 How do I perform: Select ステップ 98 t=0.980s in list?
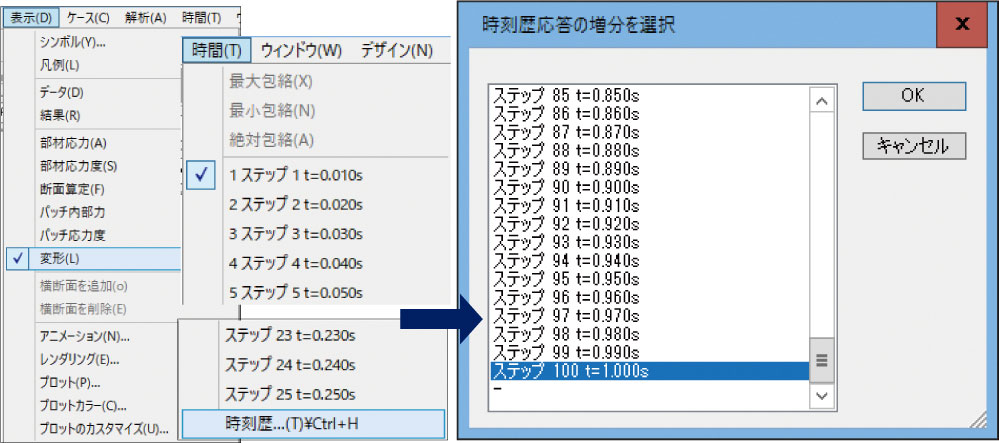[650, 333]
